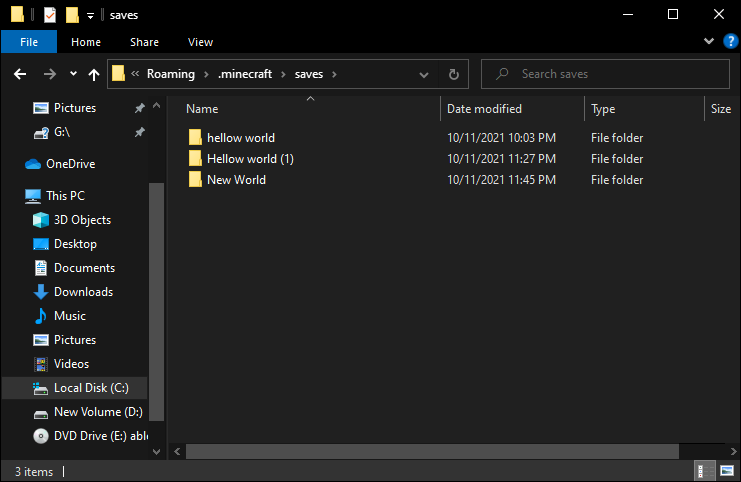Open the Music library
Viewport: 741px width, 482px height.
click(70, 316)
